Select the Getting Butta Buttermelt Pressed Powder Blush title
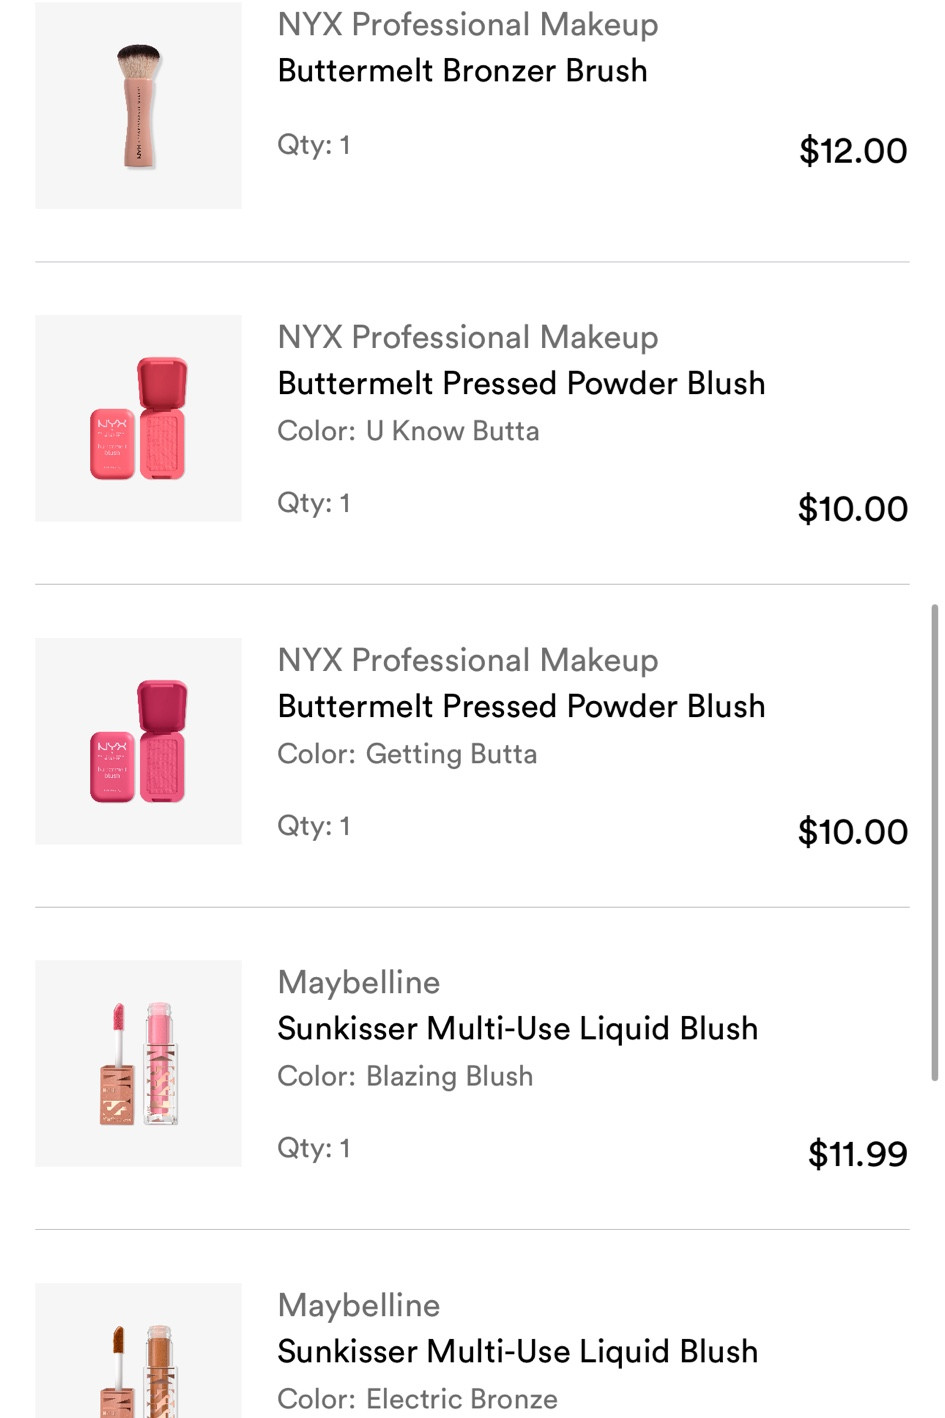Viewport: 945px width, 1418px height. [x=521, y=706]
